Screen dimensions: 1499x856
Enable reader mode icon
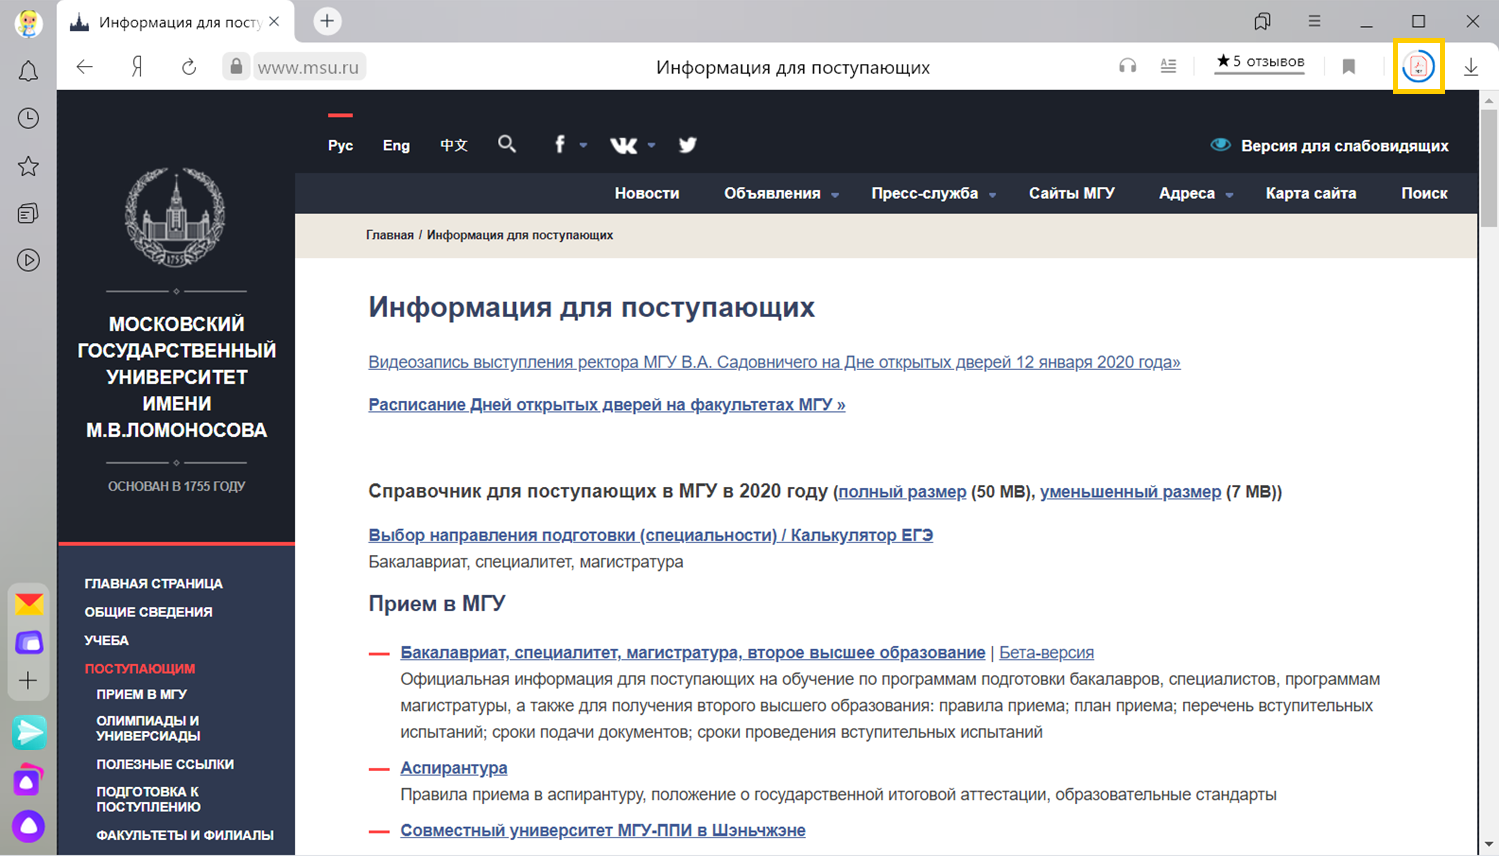[1168, 66]
